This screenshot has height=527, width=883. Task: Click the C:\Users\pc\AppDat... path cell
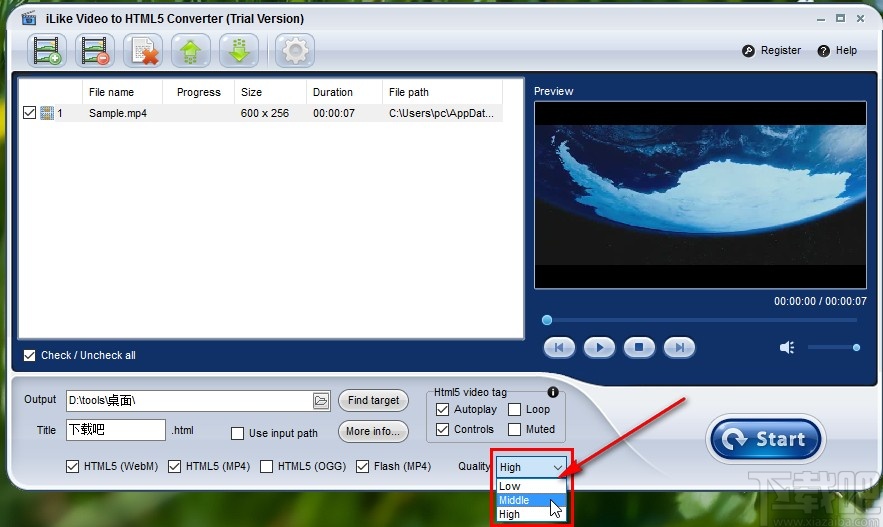(x=441, y=113)
